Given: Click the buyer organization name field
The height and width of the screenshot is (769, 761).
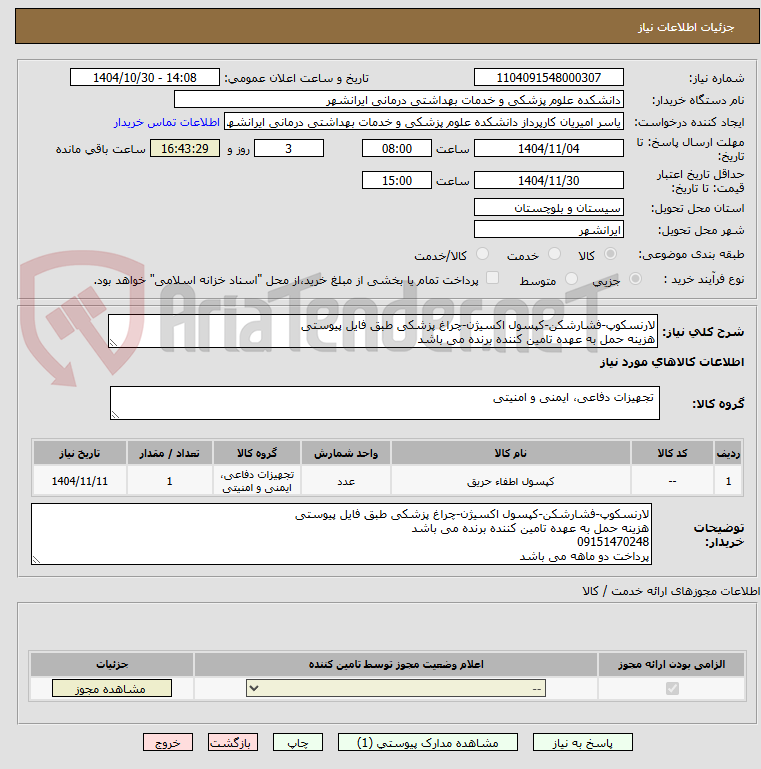Looking at the screenshot, I should point(399,100).
